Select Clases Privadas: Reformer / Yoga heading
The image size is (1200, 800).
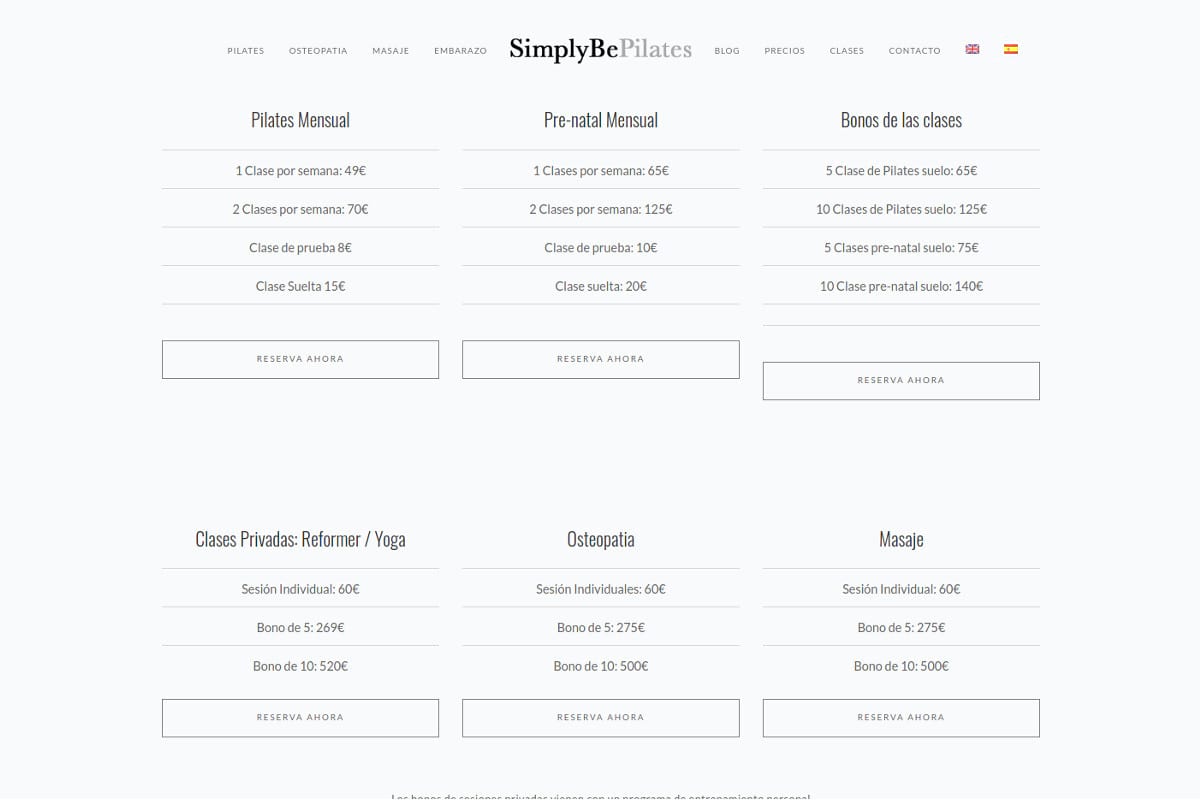coord(300,539)
